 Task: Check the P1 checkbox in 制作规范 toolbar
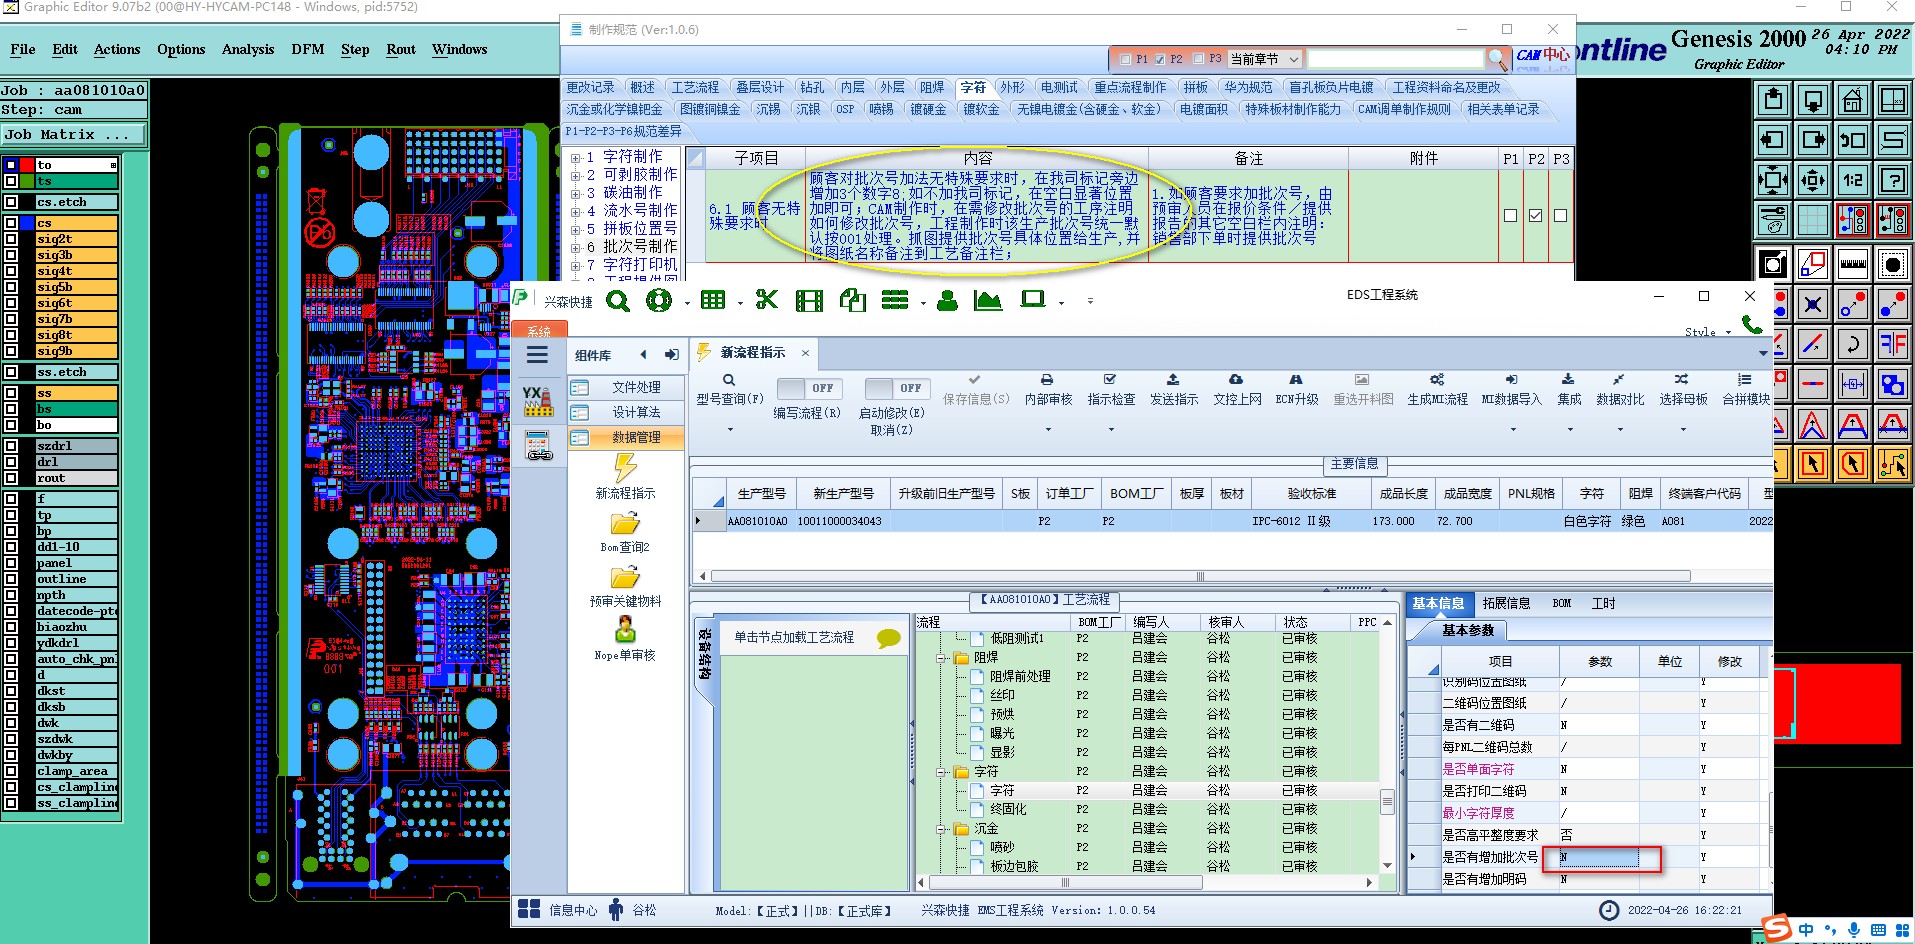[x=1126, y=59]
